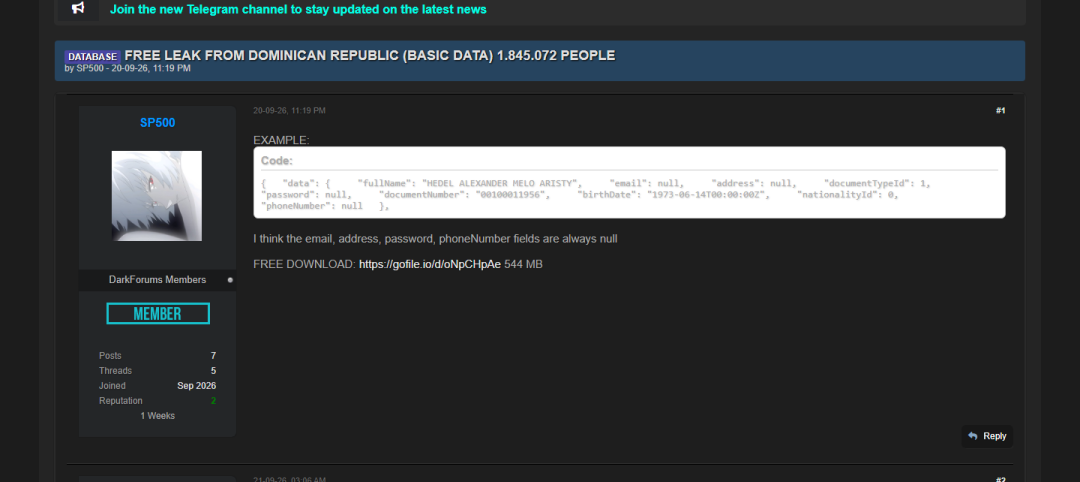Open the gofile.io download link
The width and height of the screenshot is (1080, 482).
pos(430,264)
